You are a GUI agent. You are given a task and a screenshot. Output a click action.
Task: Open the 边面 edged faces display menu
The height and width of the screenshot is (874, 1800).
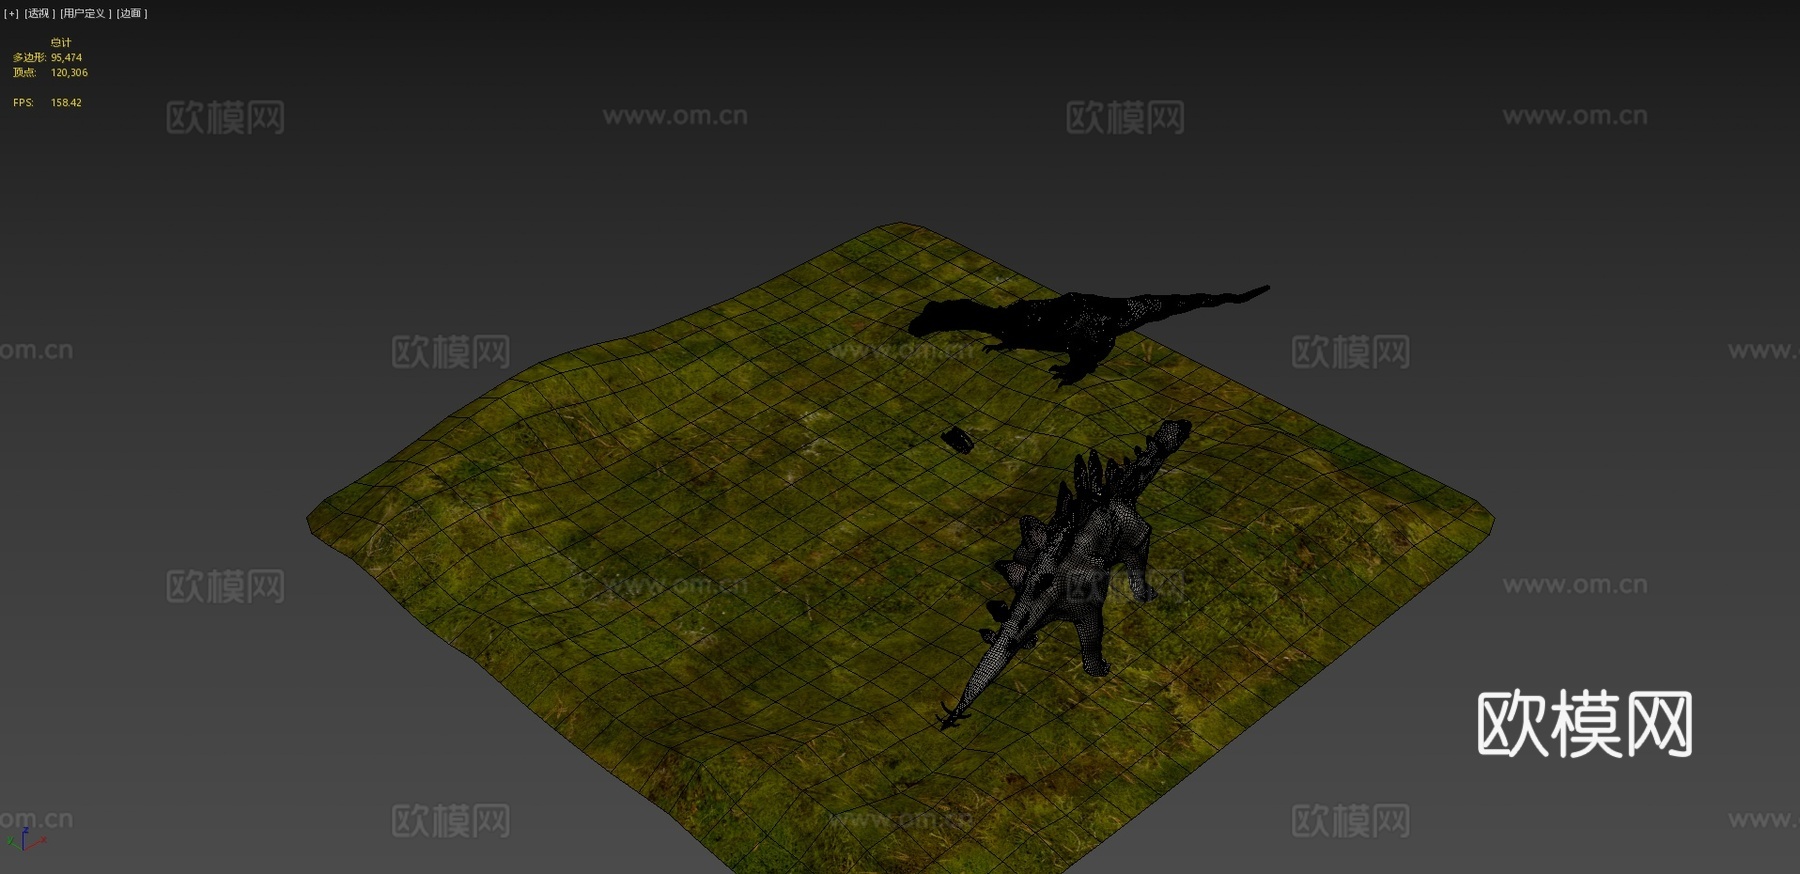point(132,13)
